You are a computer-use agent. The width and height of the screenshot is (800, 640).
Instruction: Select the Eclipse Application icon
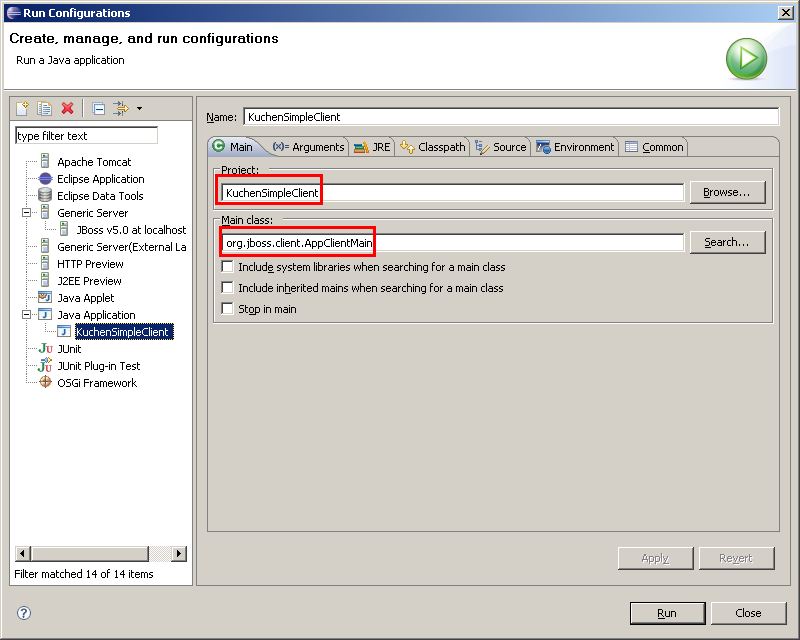[x=45, y=179]
